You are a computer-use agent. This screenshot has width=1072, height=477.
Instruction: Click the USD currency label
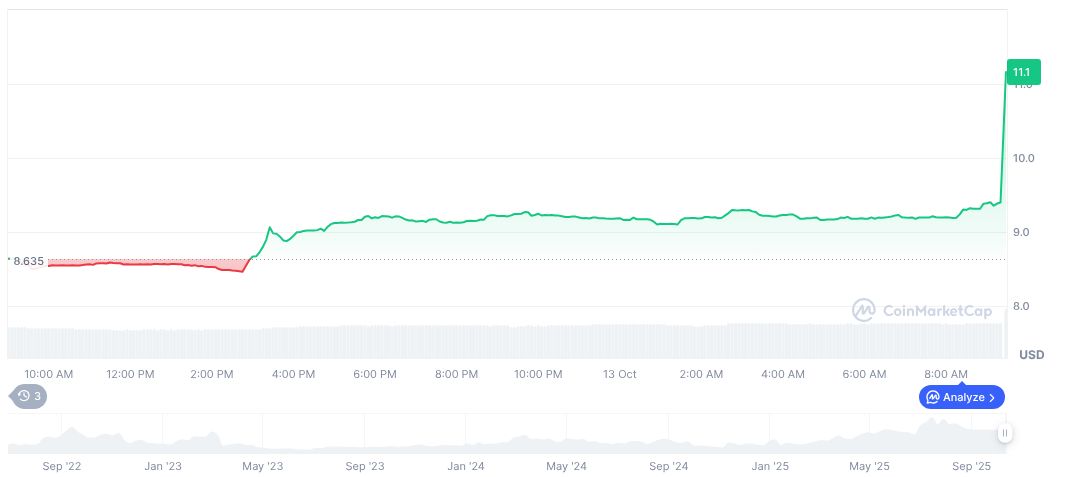(x=1031, y=355)
